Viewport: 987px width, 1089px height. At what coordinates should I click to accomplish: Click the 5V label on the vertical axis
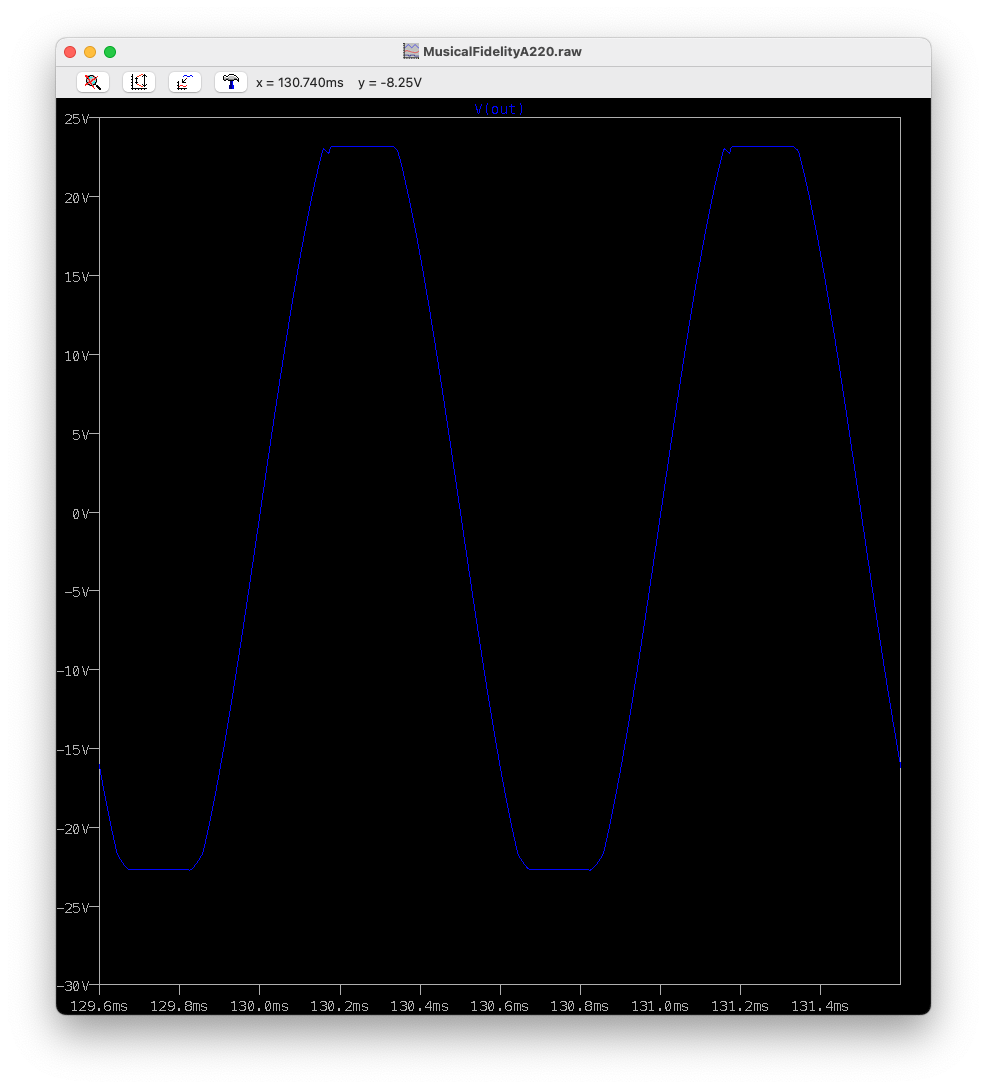point(81,435)
